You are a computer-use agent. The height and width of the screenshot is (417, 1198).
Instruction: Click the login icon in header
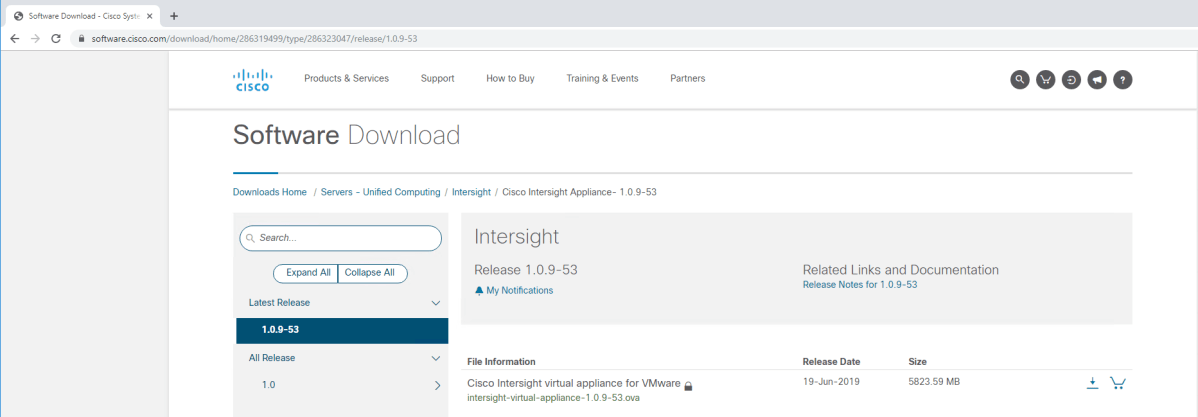click(1071, 80)
